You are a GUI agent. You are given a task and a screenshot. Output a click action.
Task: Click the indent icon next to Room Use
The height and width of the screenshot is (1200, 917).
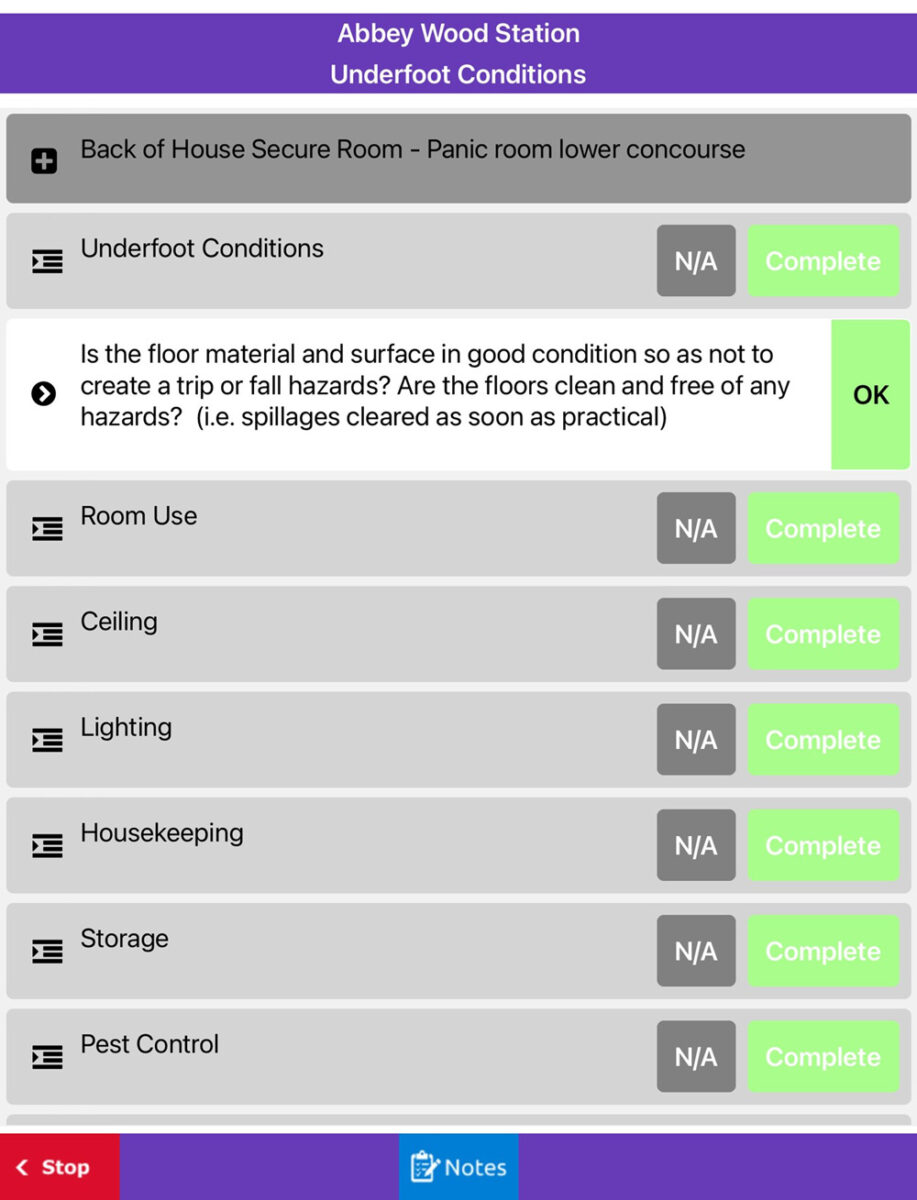coord(47,529)
